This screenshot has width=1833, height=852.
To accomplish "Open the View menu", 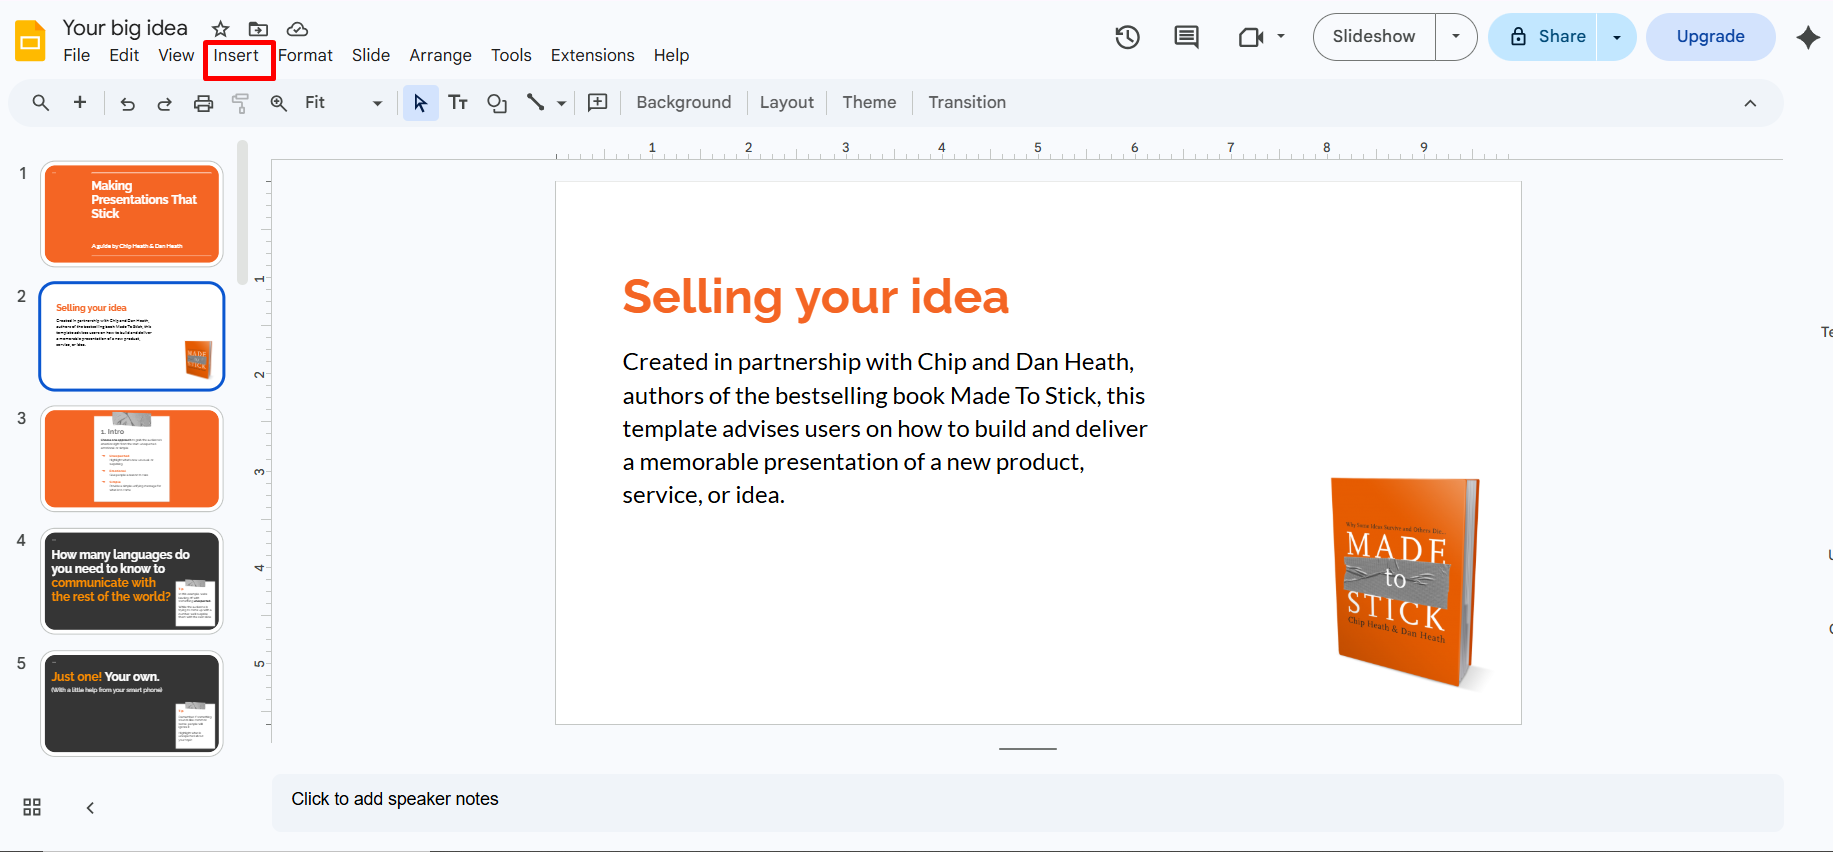I will pyautogui.click(x=176, y=55).
